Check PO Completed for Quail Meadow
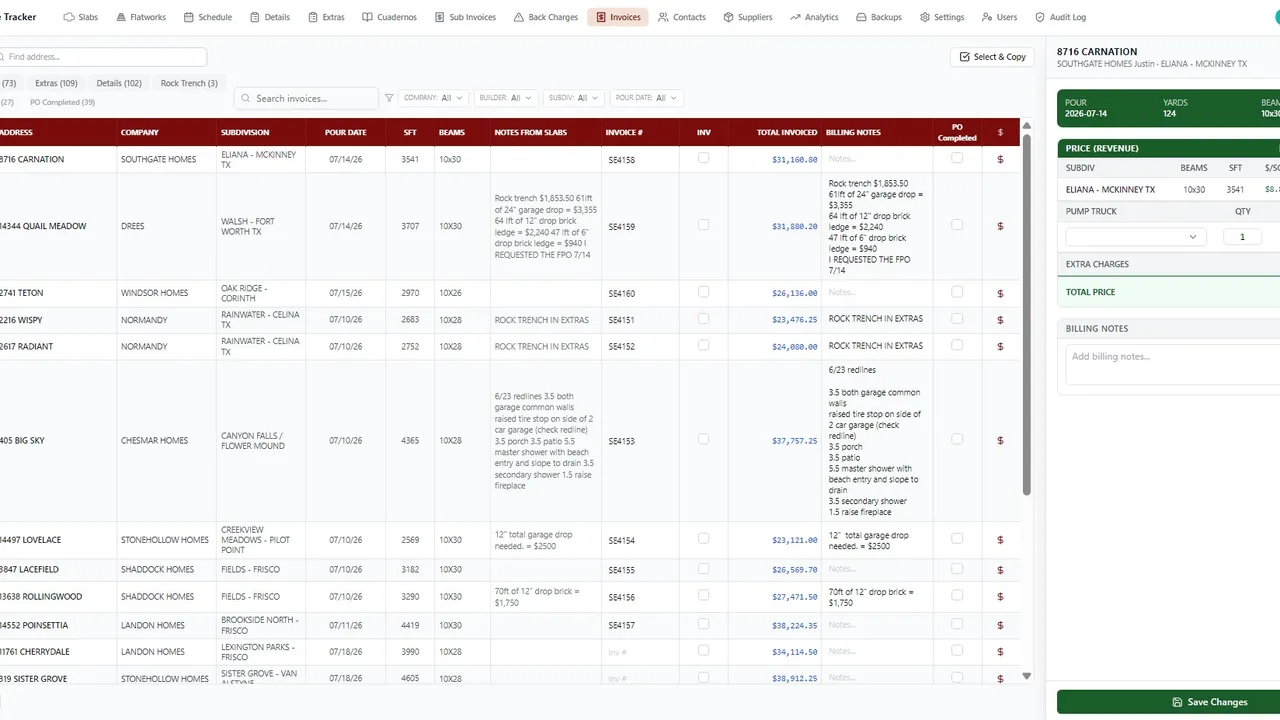The height and width of the screenshot is (720, 1280). 957,225
